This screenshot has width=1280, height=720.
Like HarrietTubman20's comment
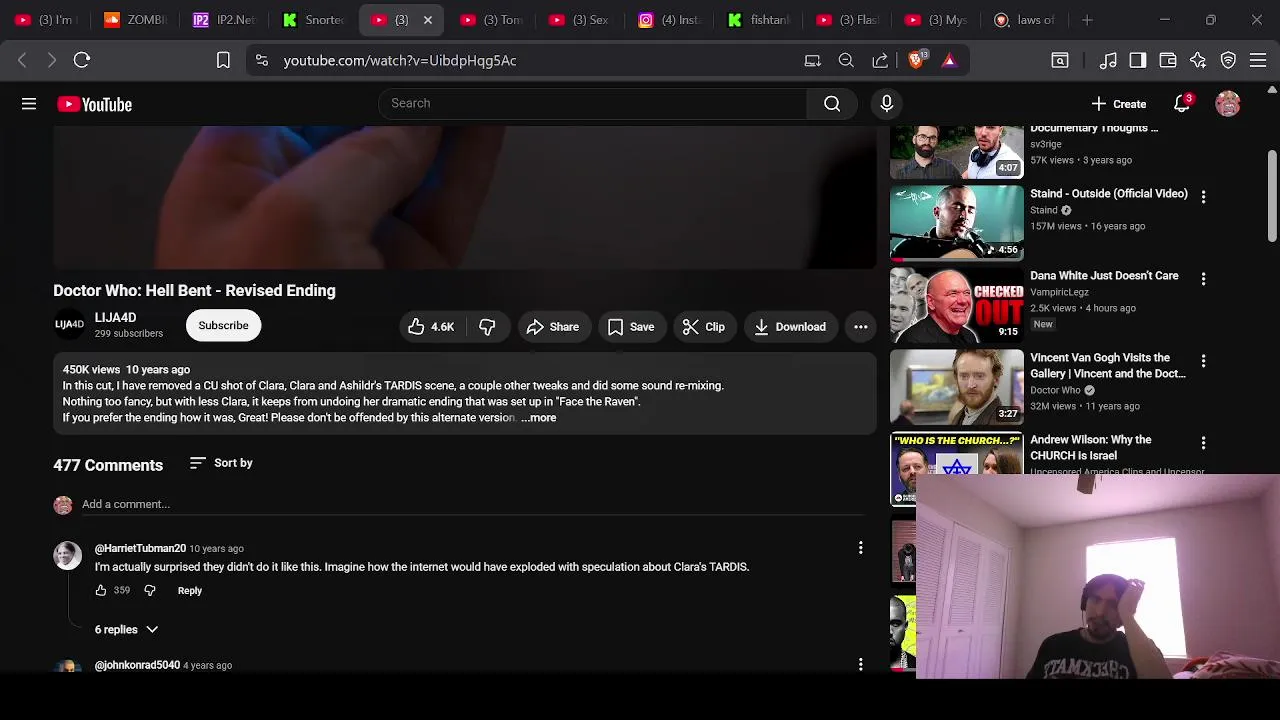101,590
